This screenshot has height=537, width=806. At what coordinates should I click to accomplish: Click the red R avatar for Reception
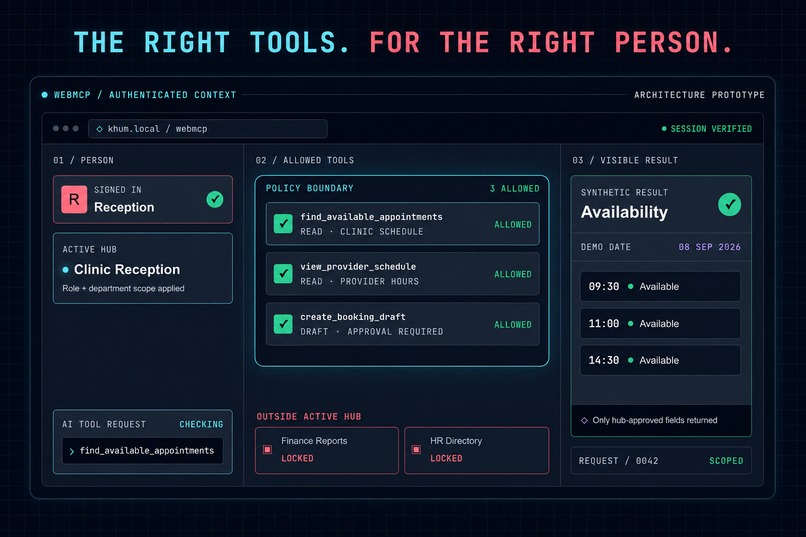point(74,199)
